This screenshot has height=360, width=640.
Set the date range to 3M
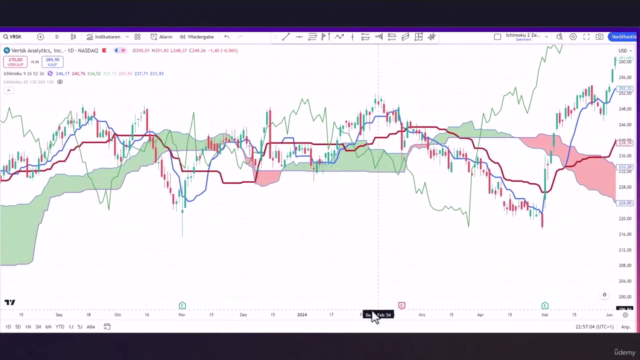[x=38, y=327]
